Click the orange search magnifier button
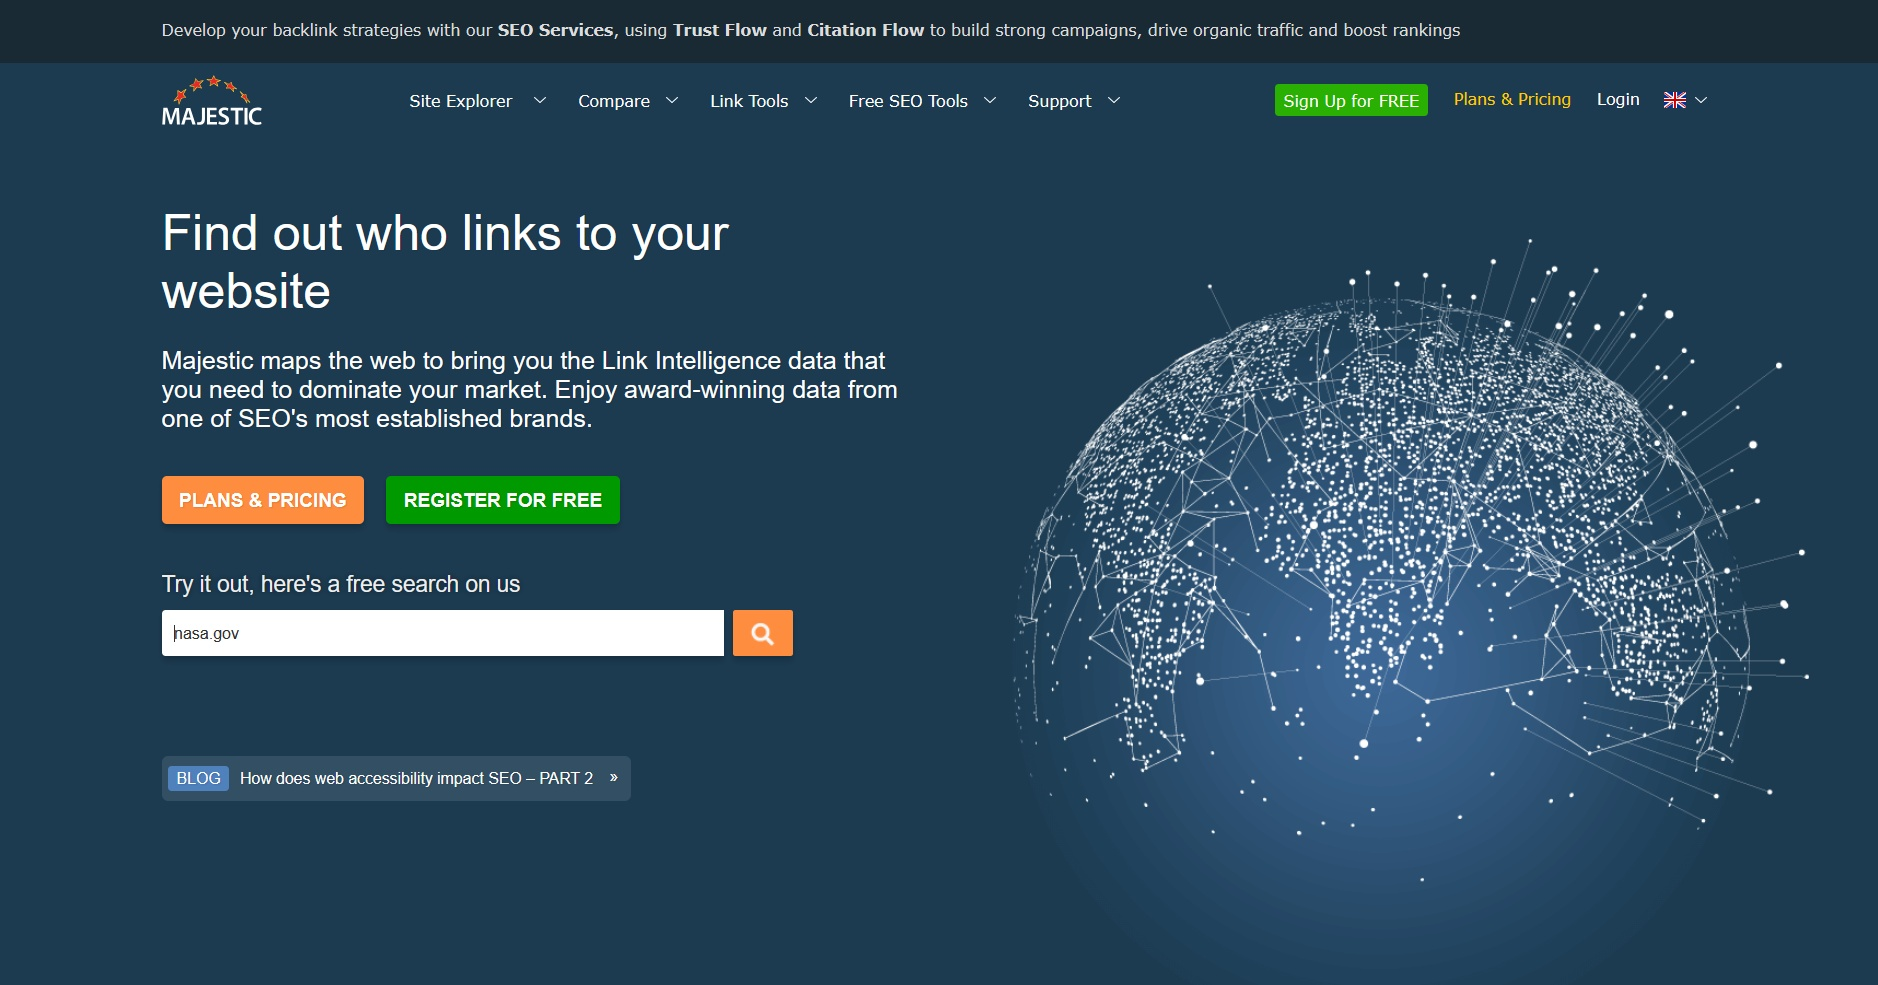The image size is (1878, 985). click(763, 633)
